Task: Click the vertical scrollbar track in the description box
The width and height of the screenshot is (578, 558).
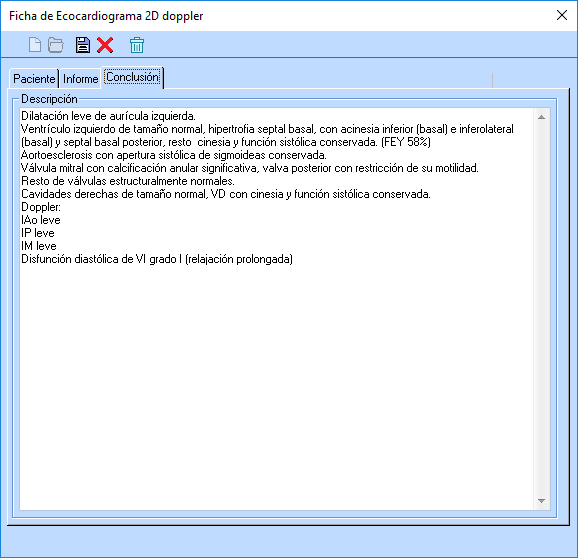Action: point(542,309)
